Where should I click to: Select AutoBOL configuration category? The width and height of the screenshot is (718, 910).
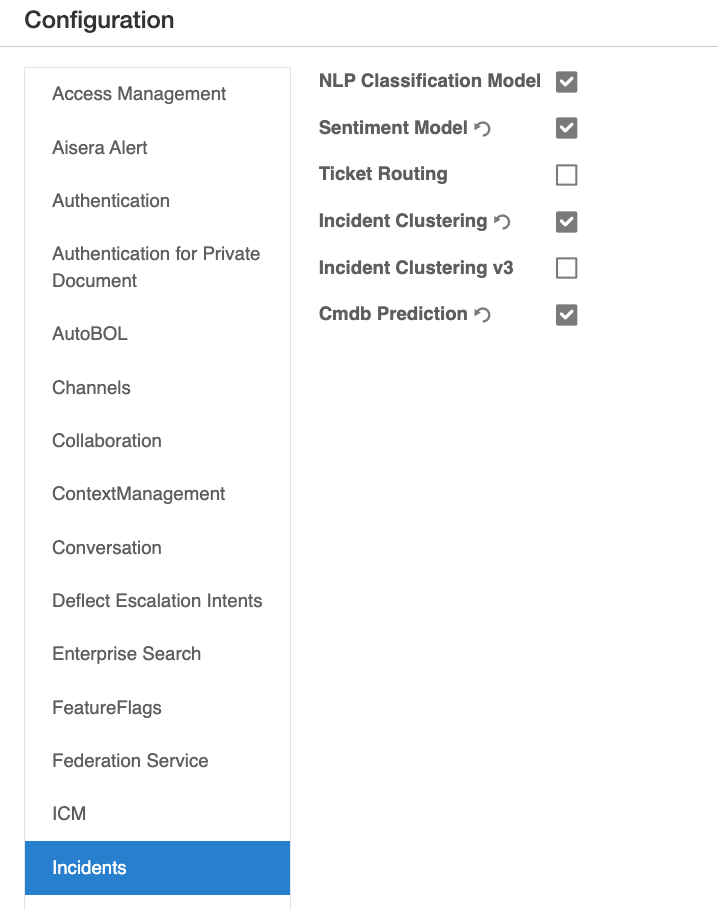[90, 334]
